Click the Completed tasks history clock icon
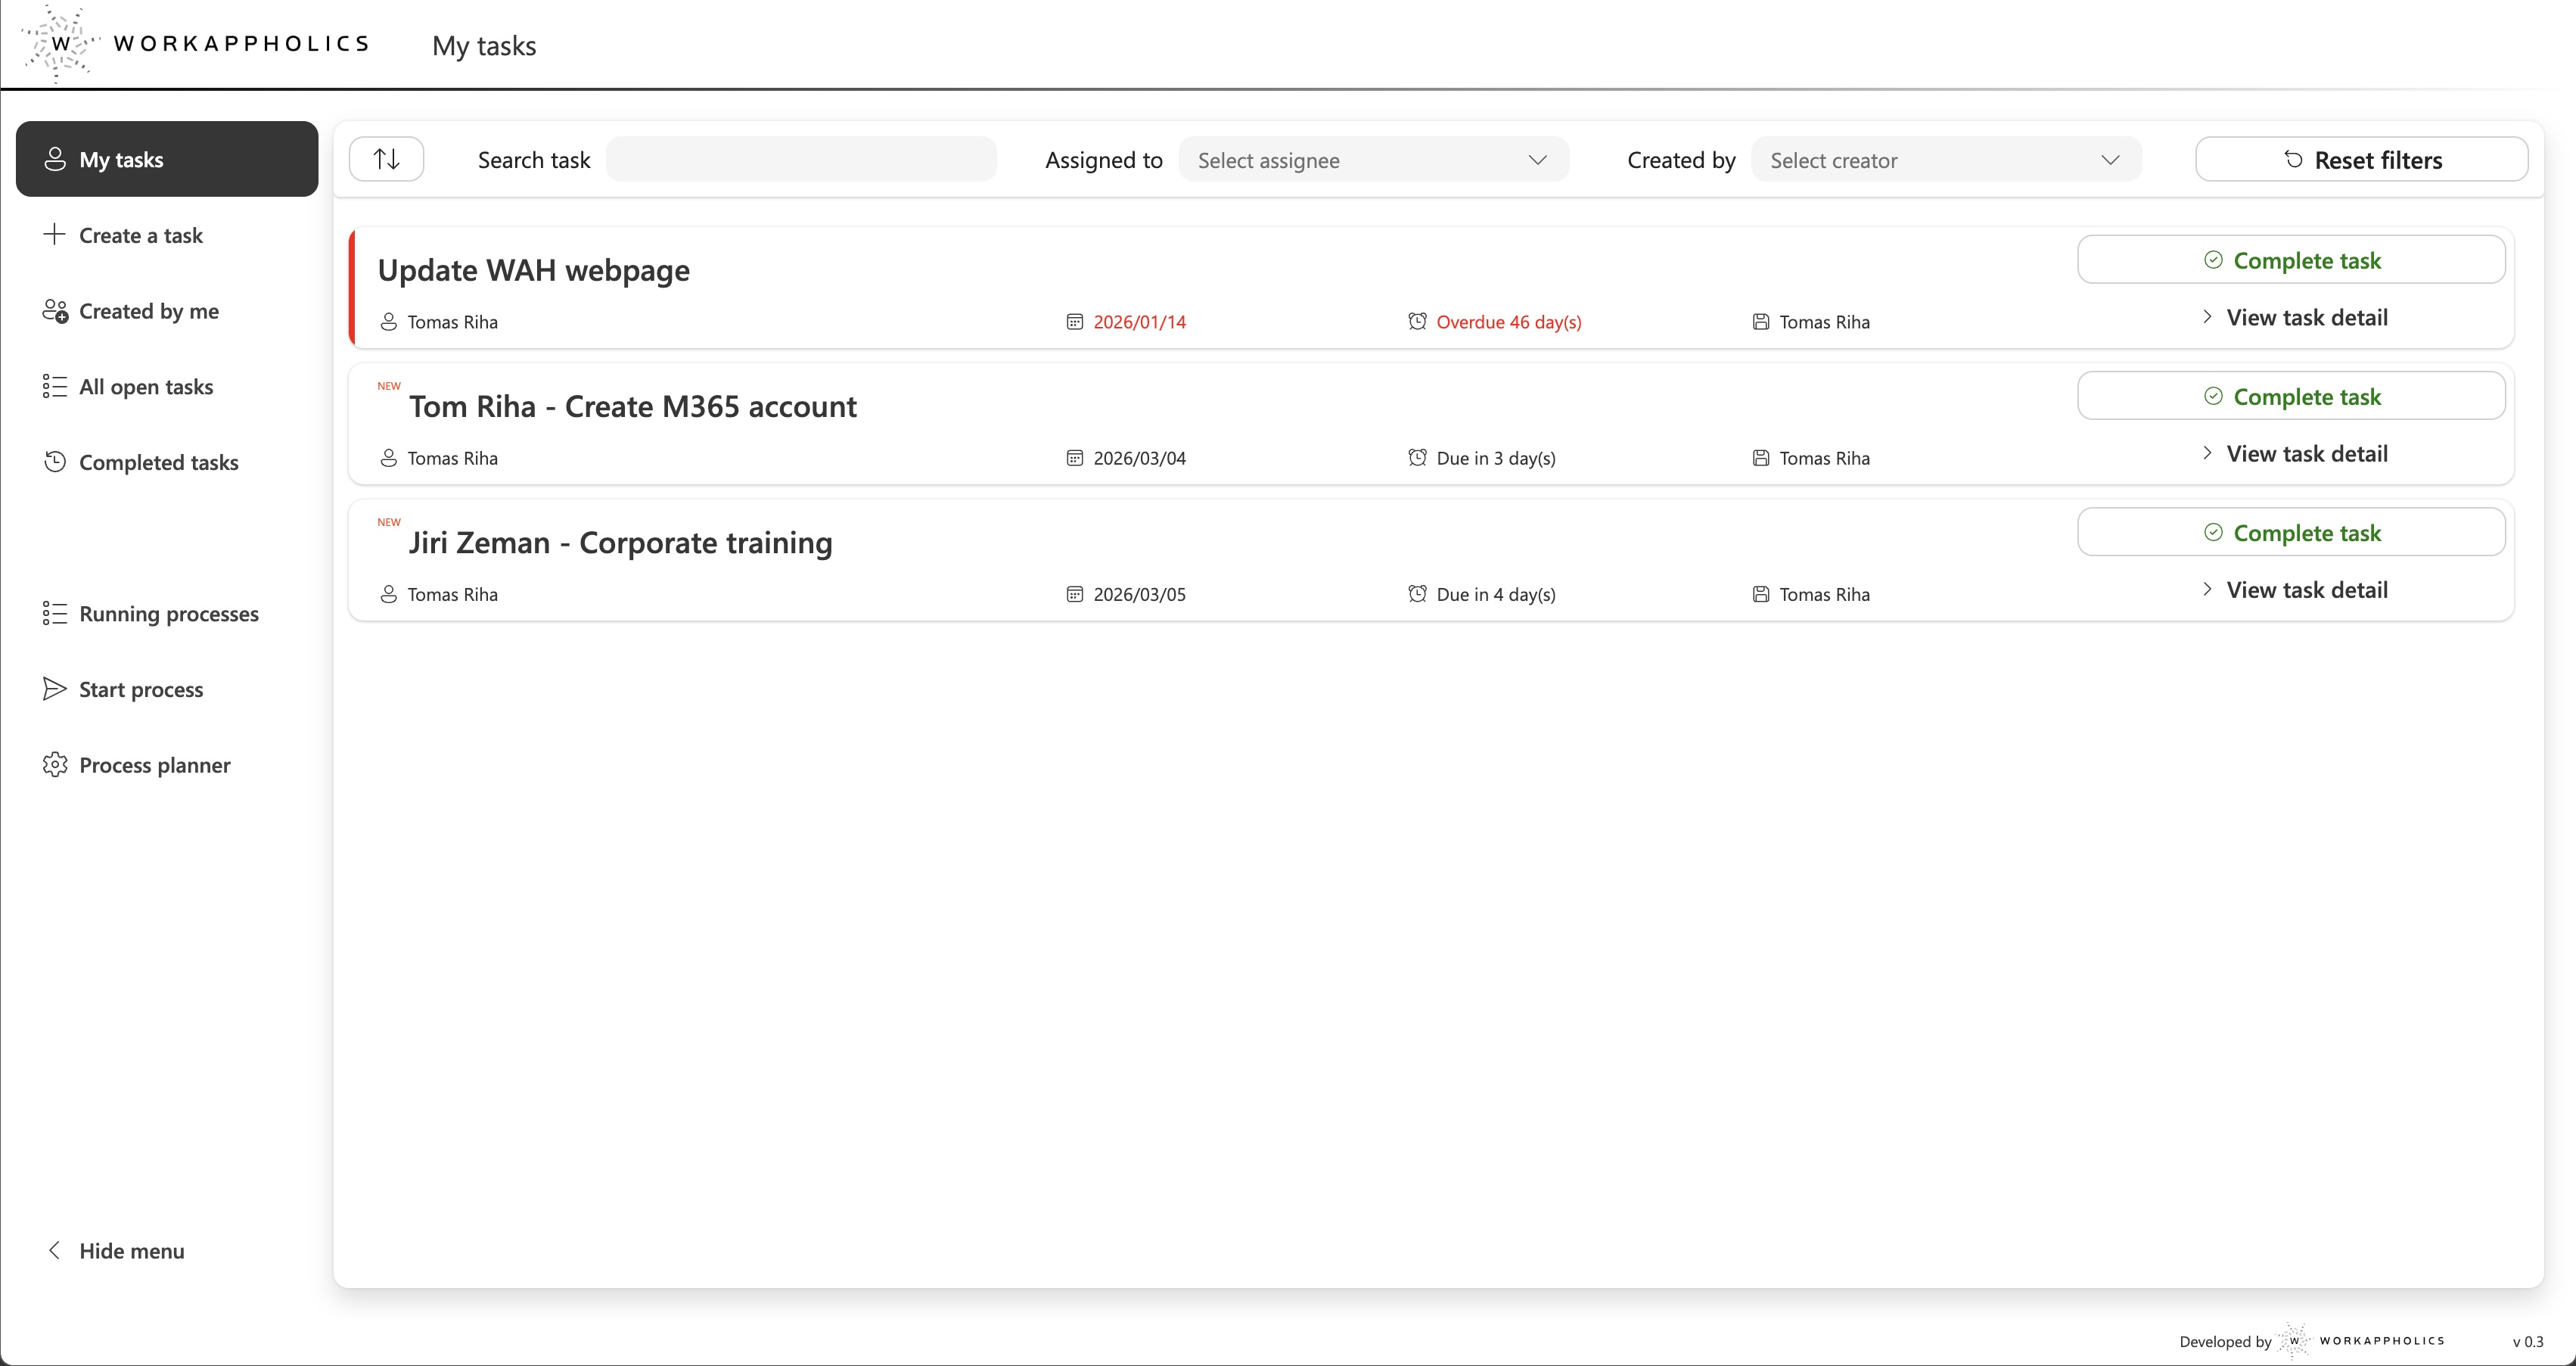 click(x=54, y=462)
